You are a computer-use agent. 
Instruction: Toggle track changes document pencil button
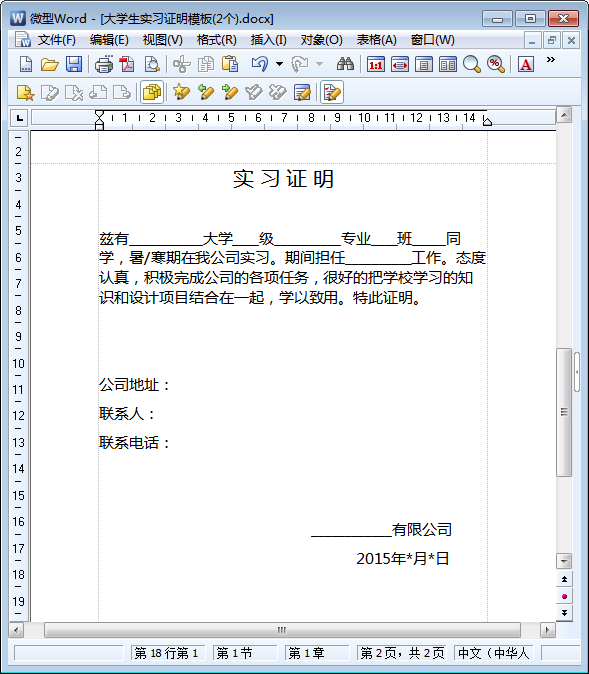[x=332, y=92]
